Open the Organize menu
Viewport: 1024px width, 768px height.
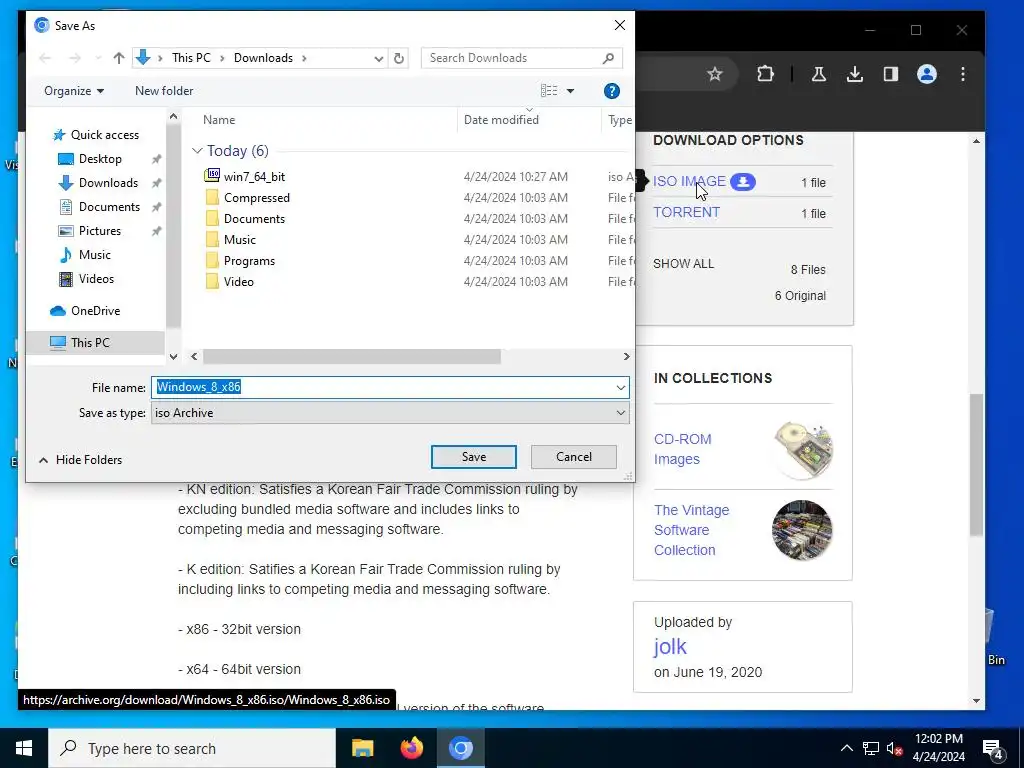(x=74, y=91)
